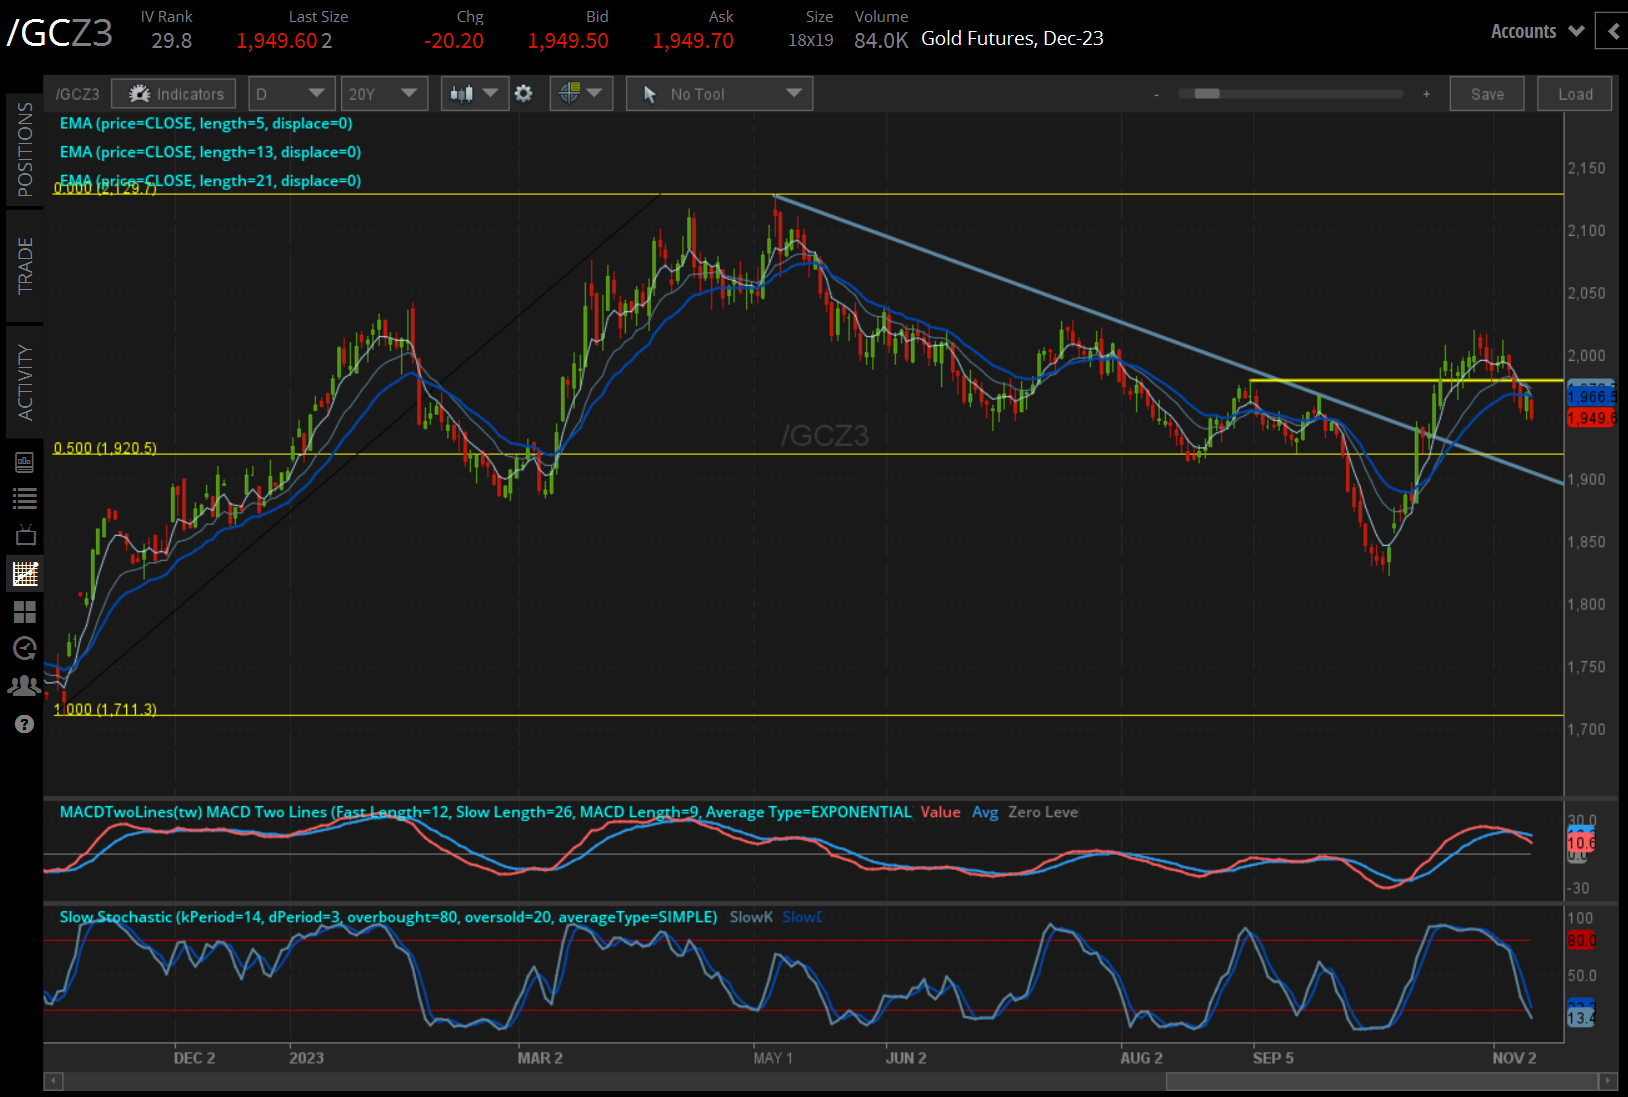This screenshot has height=1097, width=1628.
Task: Click the horizontal scrollbar below the chart
Action: click(x=1380, y=1081)
